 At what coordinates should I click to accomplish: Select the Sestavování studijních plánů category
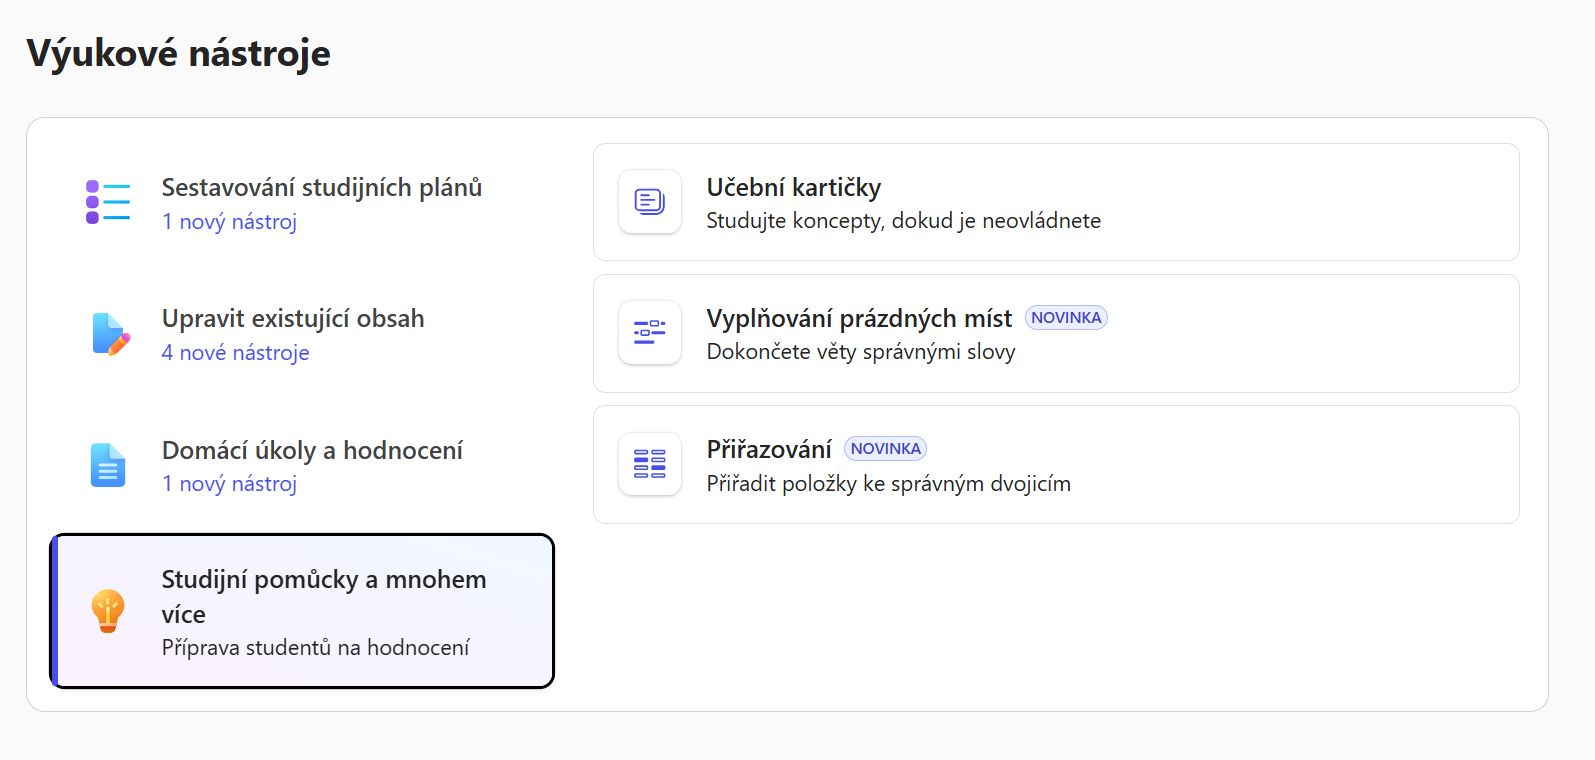point(321,188)
